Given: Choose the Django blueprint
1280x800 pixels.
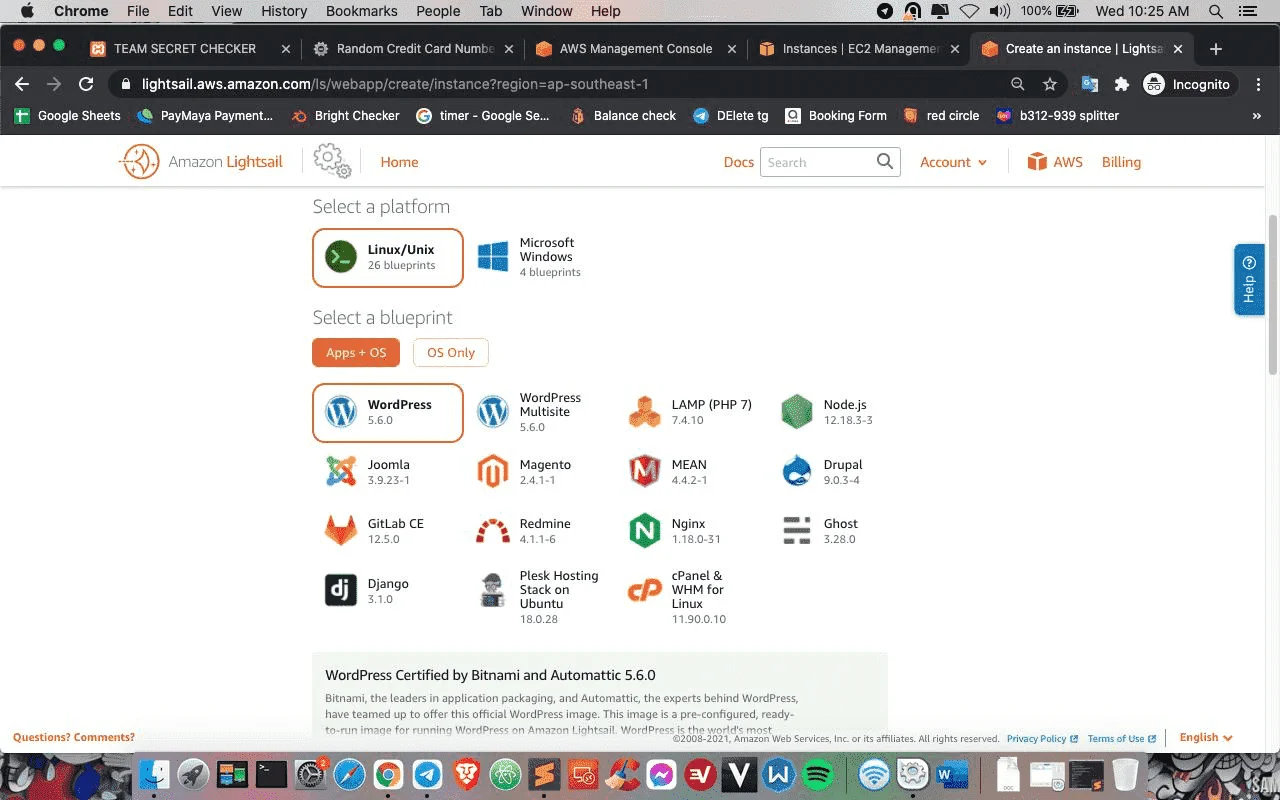Looking at the screenshot, I should [368, 591].
